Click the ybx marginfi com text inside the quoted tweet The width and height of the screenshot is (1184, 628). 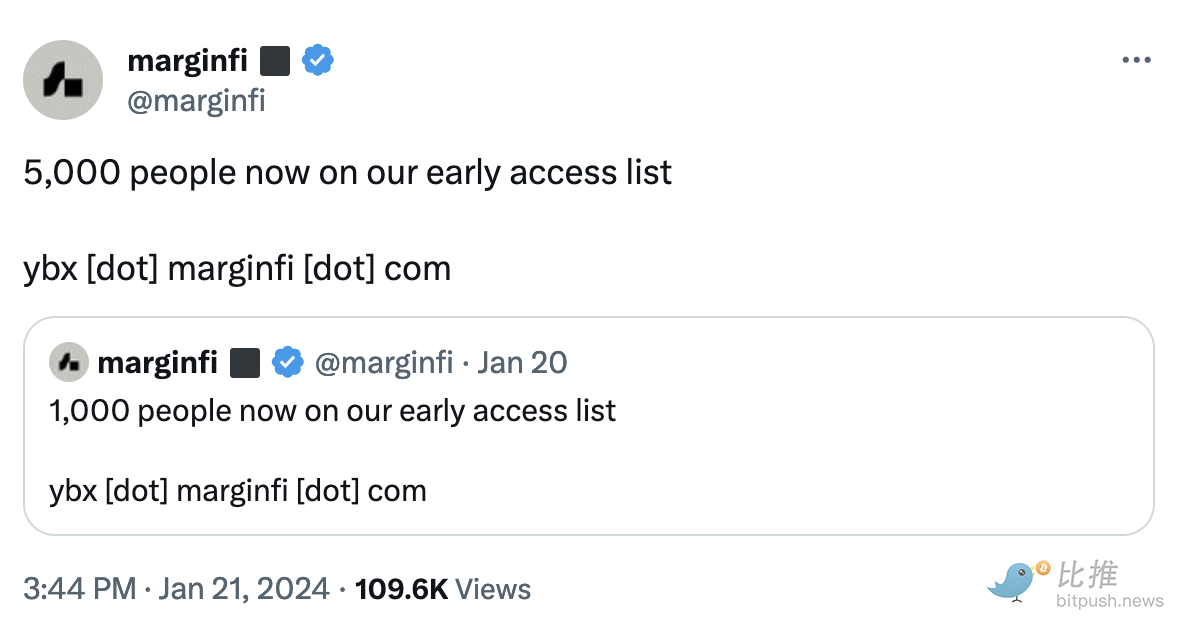tap(237, 491)
